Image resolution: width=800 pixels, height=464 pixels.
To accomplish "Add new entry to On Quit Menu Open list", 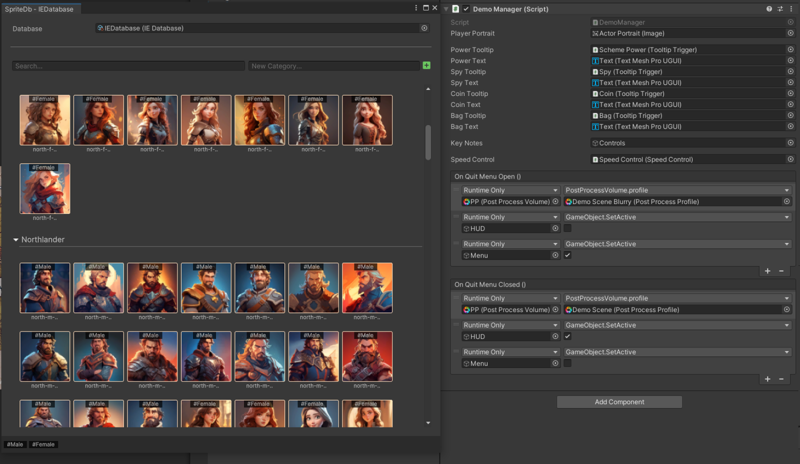I will point(767,271).
